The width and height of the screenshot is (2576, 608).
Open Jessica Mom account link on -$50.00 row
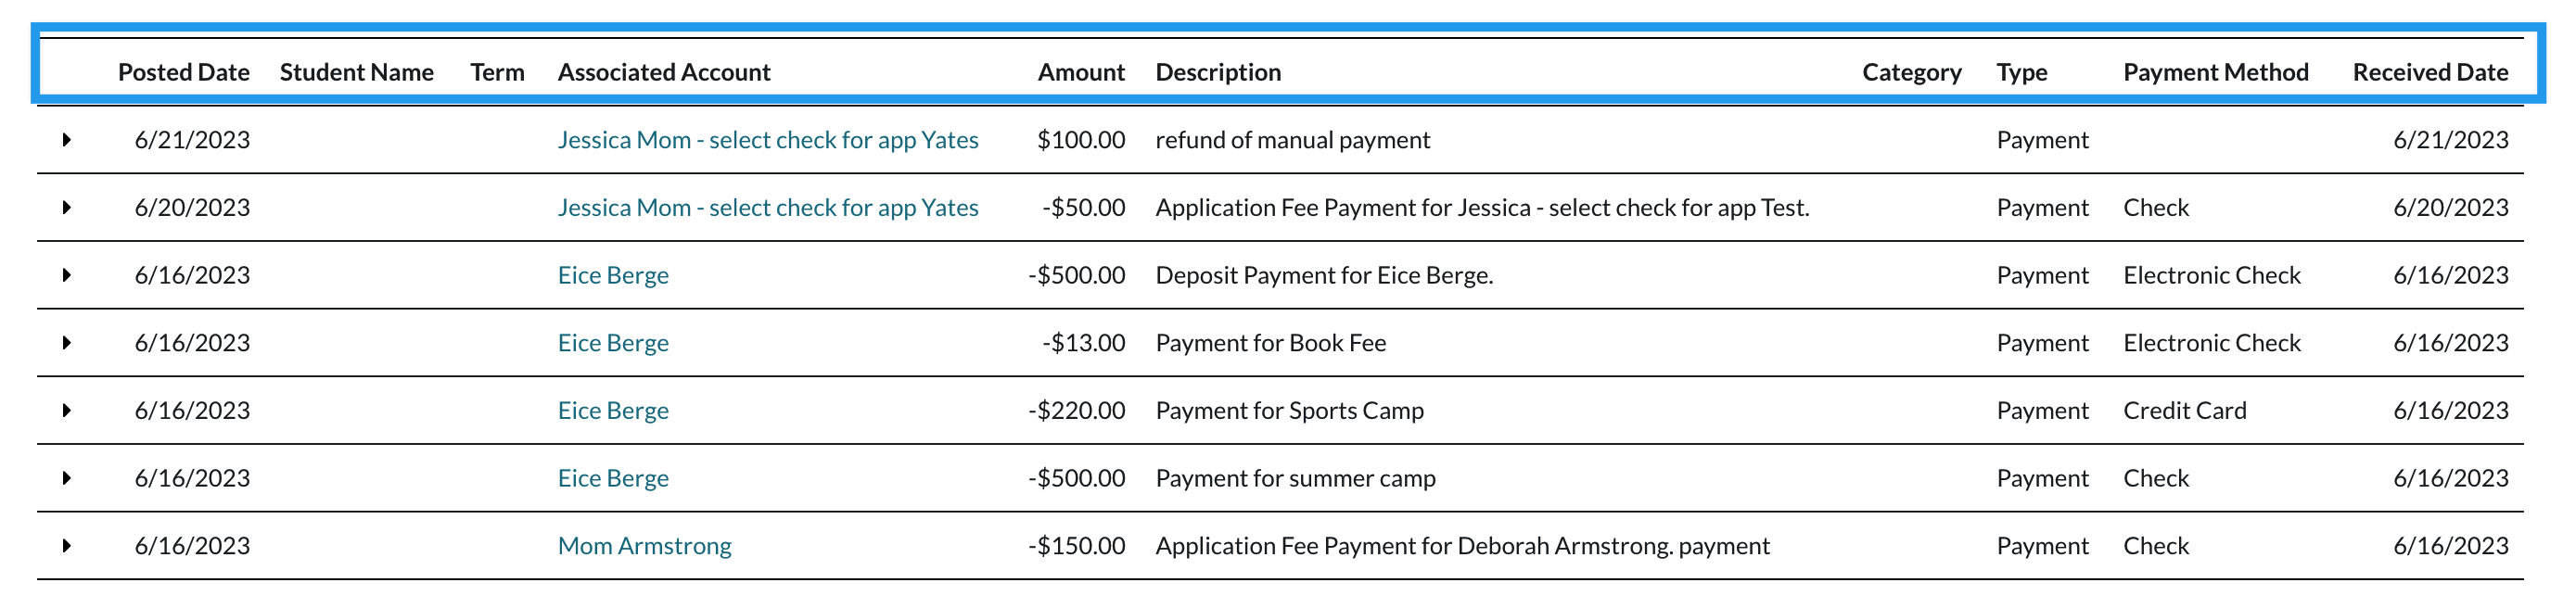coord(767,208)
